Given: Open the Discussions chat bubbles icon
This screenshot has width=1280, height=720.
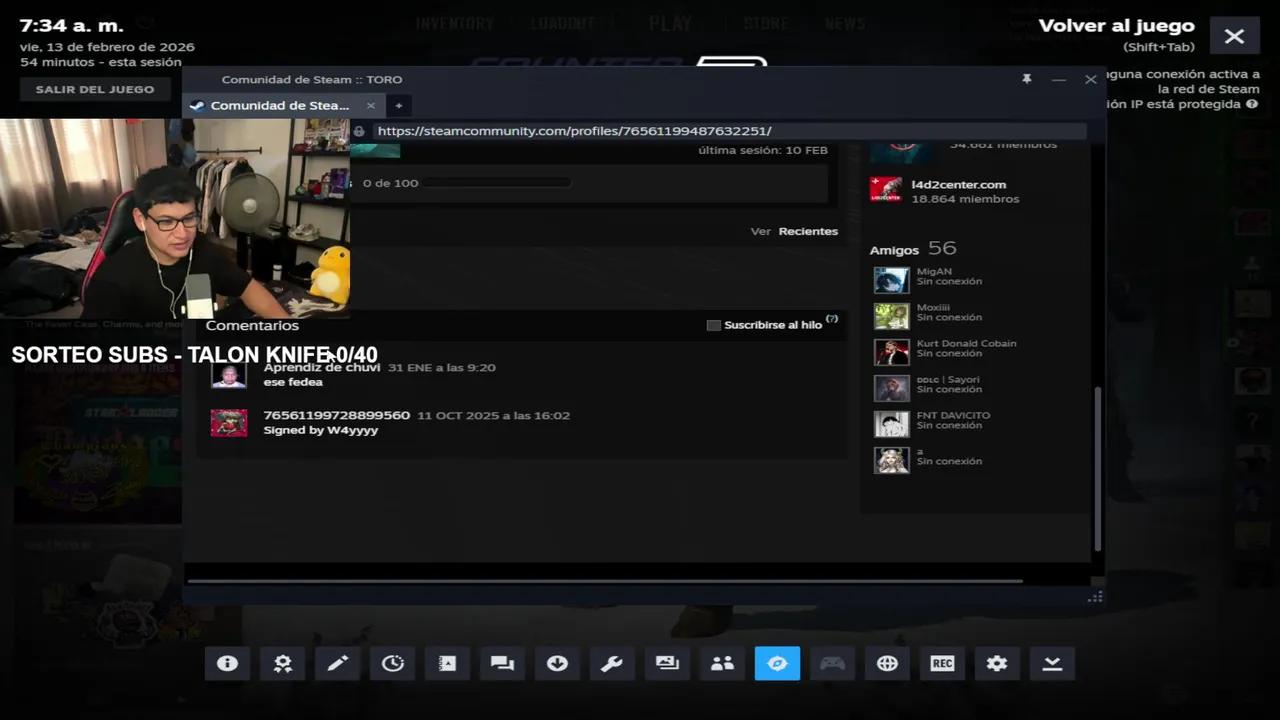Looking at the screenshot, I should tap(503, 663).
